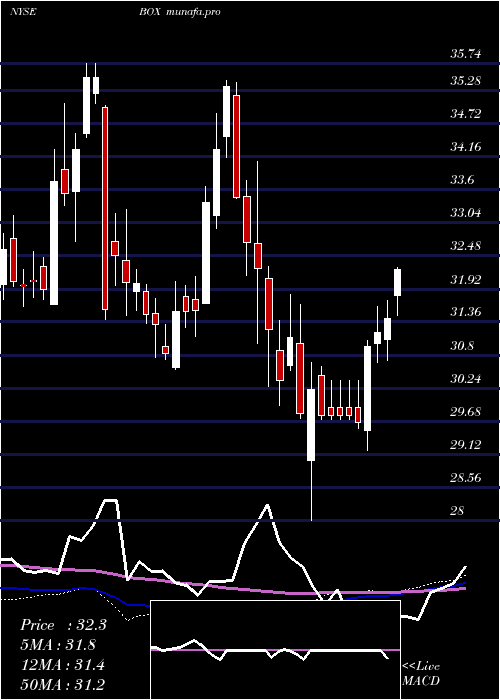
Task: Click the 33.04 price level label
Action: tap(466, 212)
